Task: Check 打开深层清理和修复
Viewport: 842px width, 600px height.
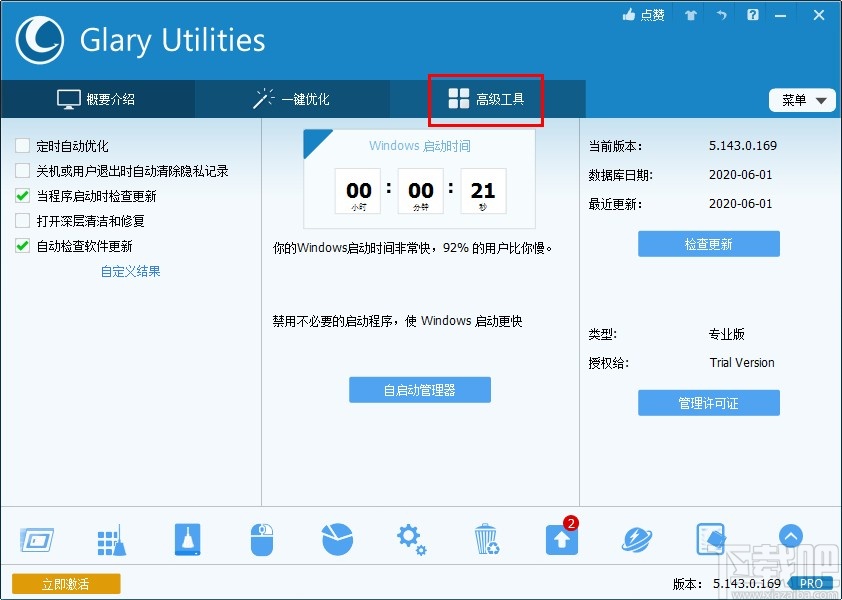Action: coord(22,220)
